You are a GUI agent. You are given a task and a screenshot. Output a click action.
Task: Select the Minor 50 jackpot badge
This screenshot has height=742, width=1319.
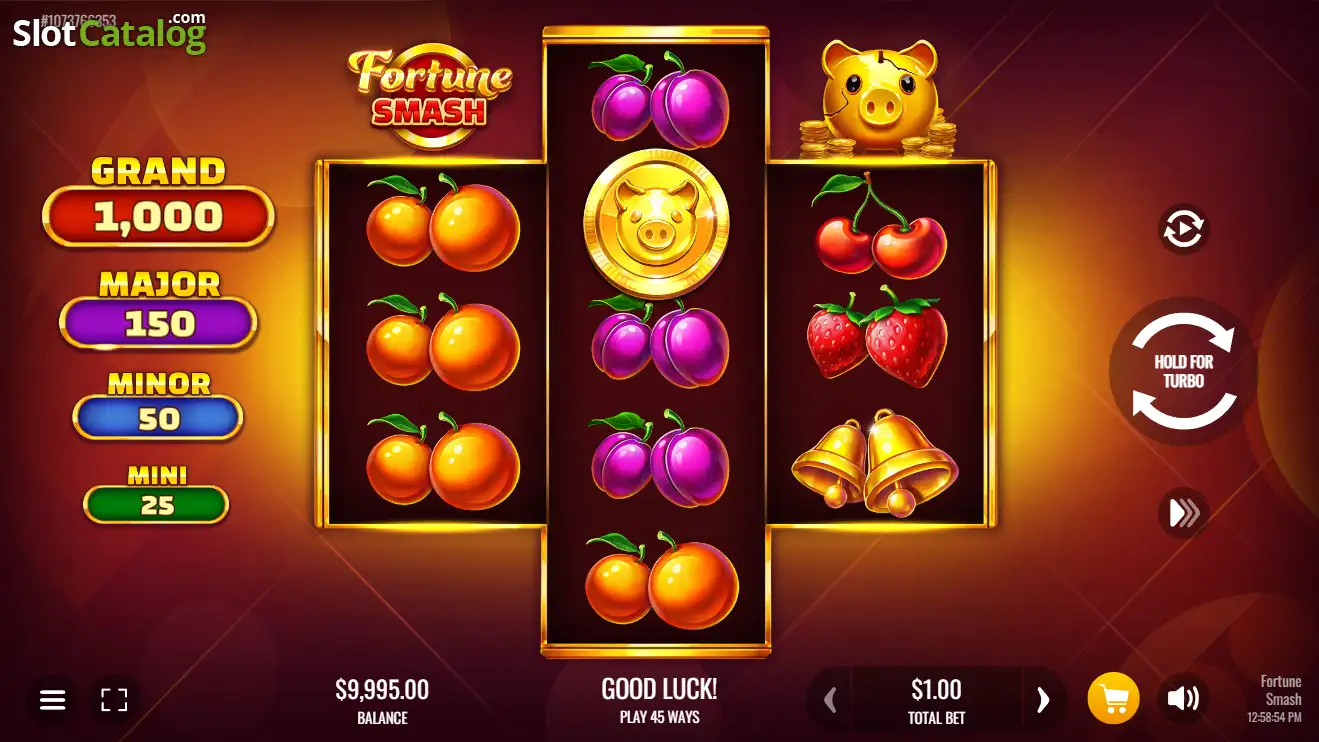coord(158,405)
